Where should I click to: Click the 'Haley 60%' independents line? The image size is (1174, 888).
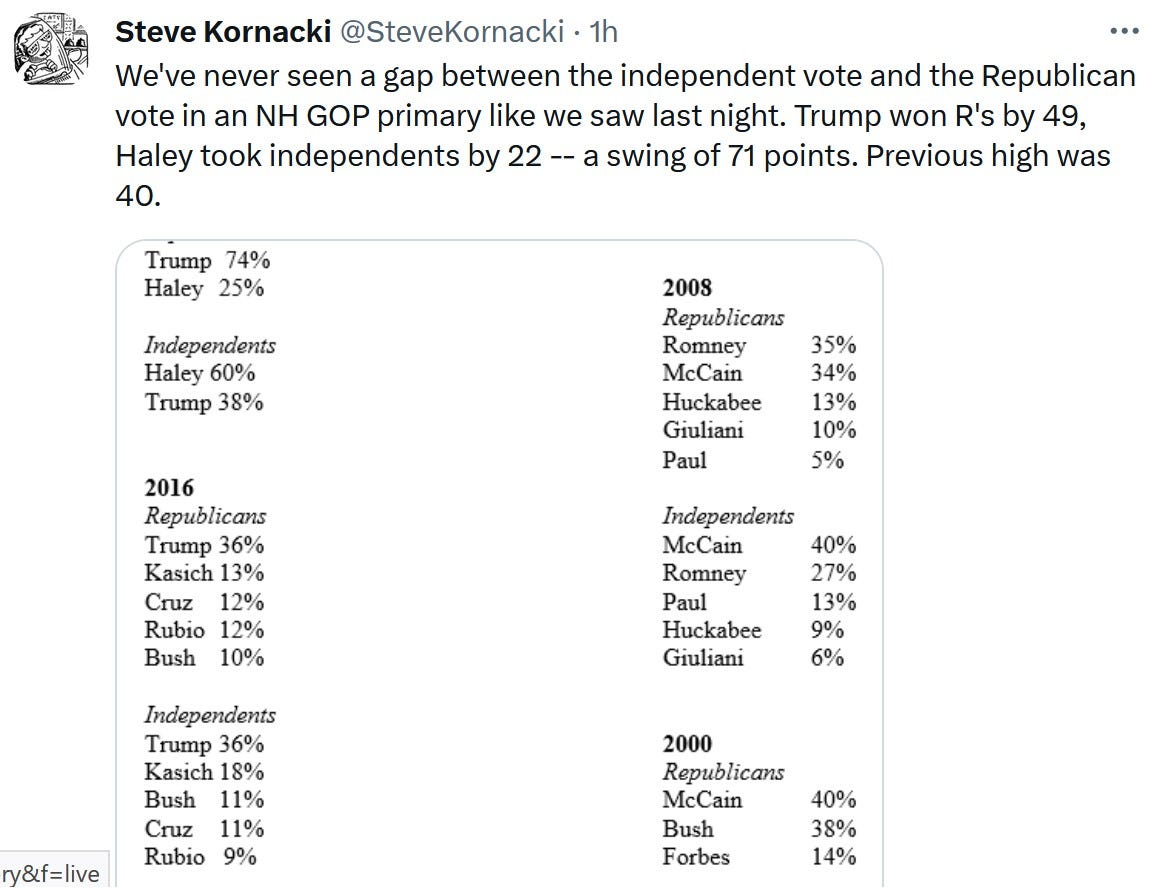(x=200, y=373)
